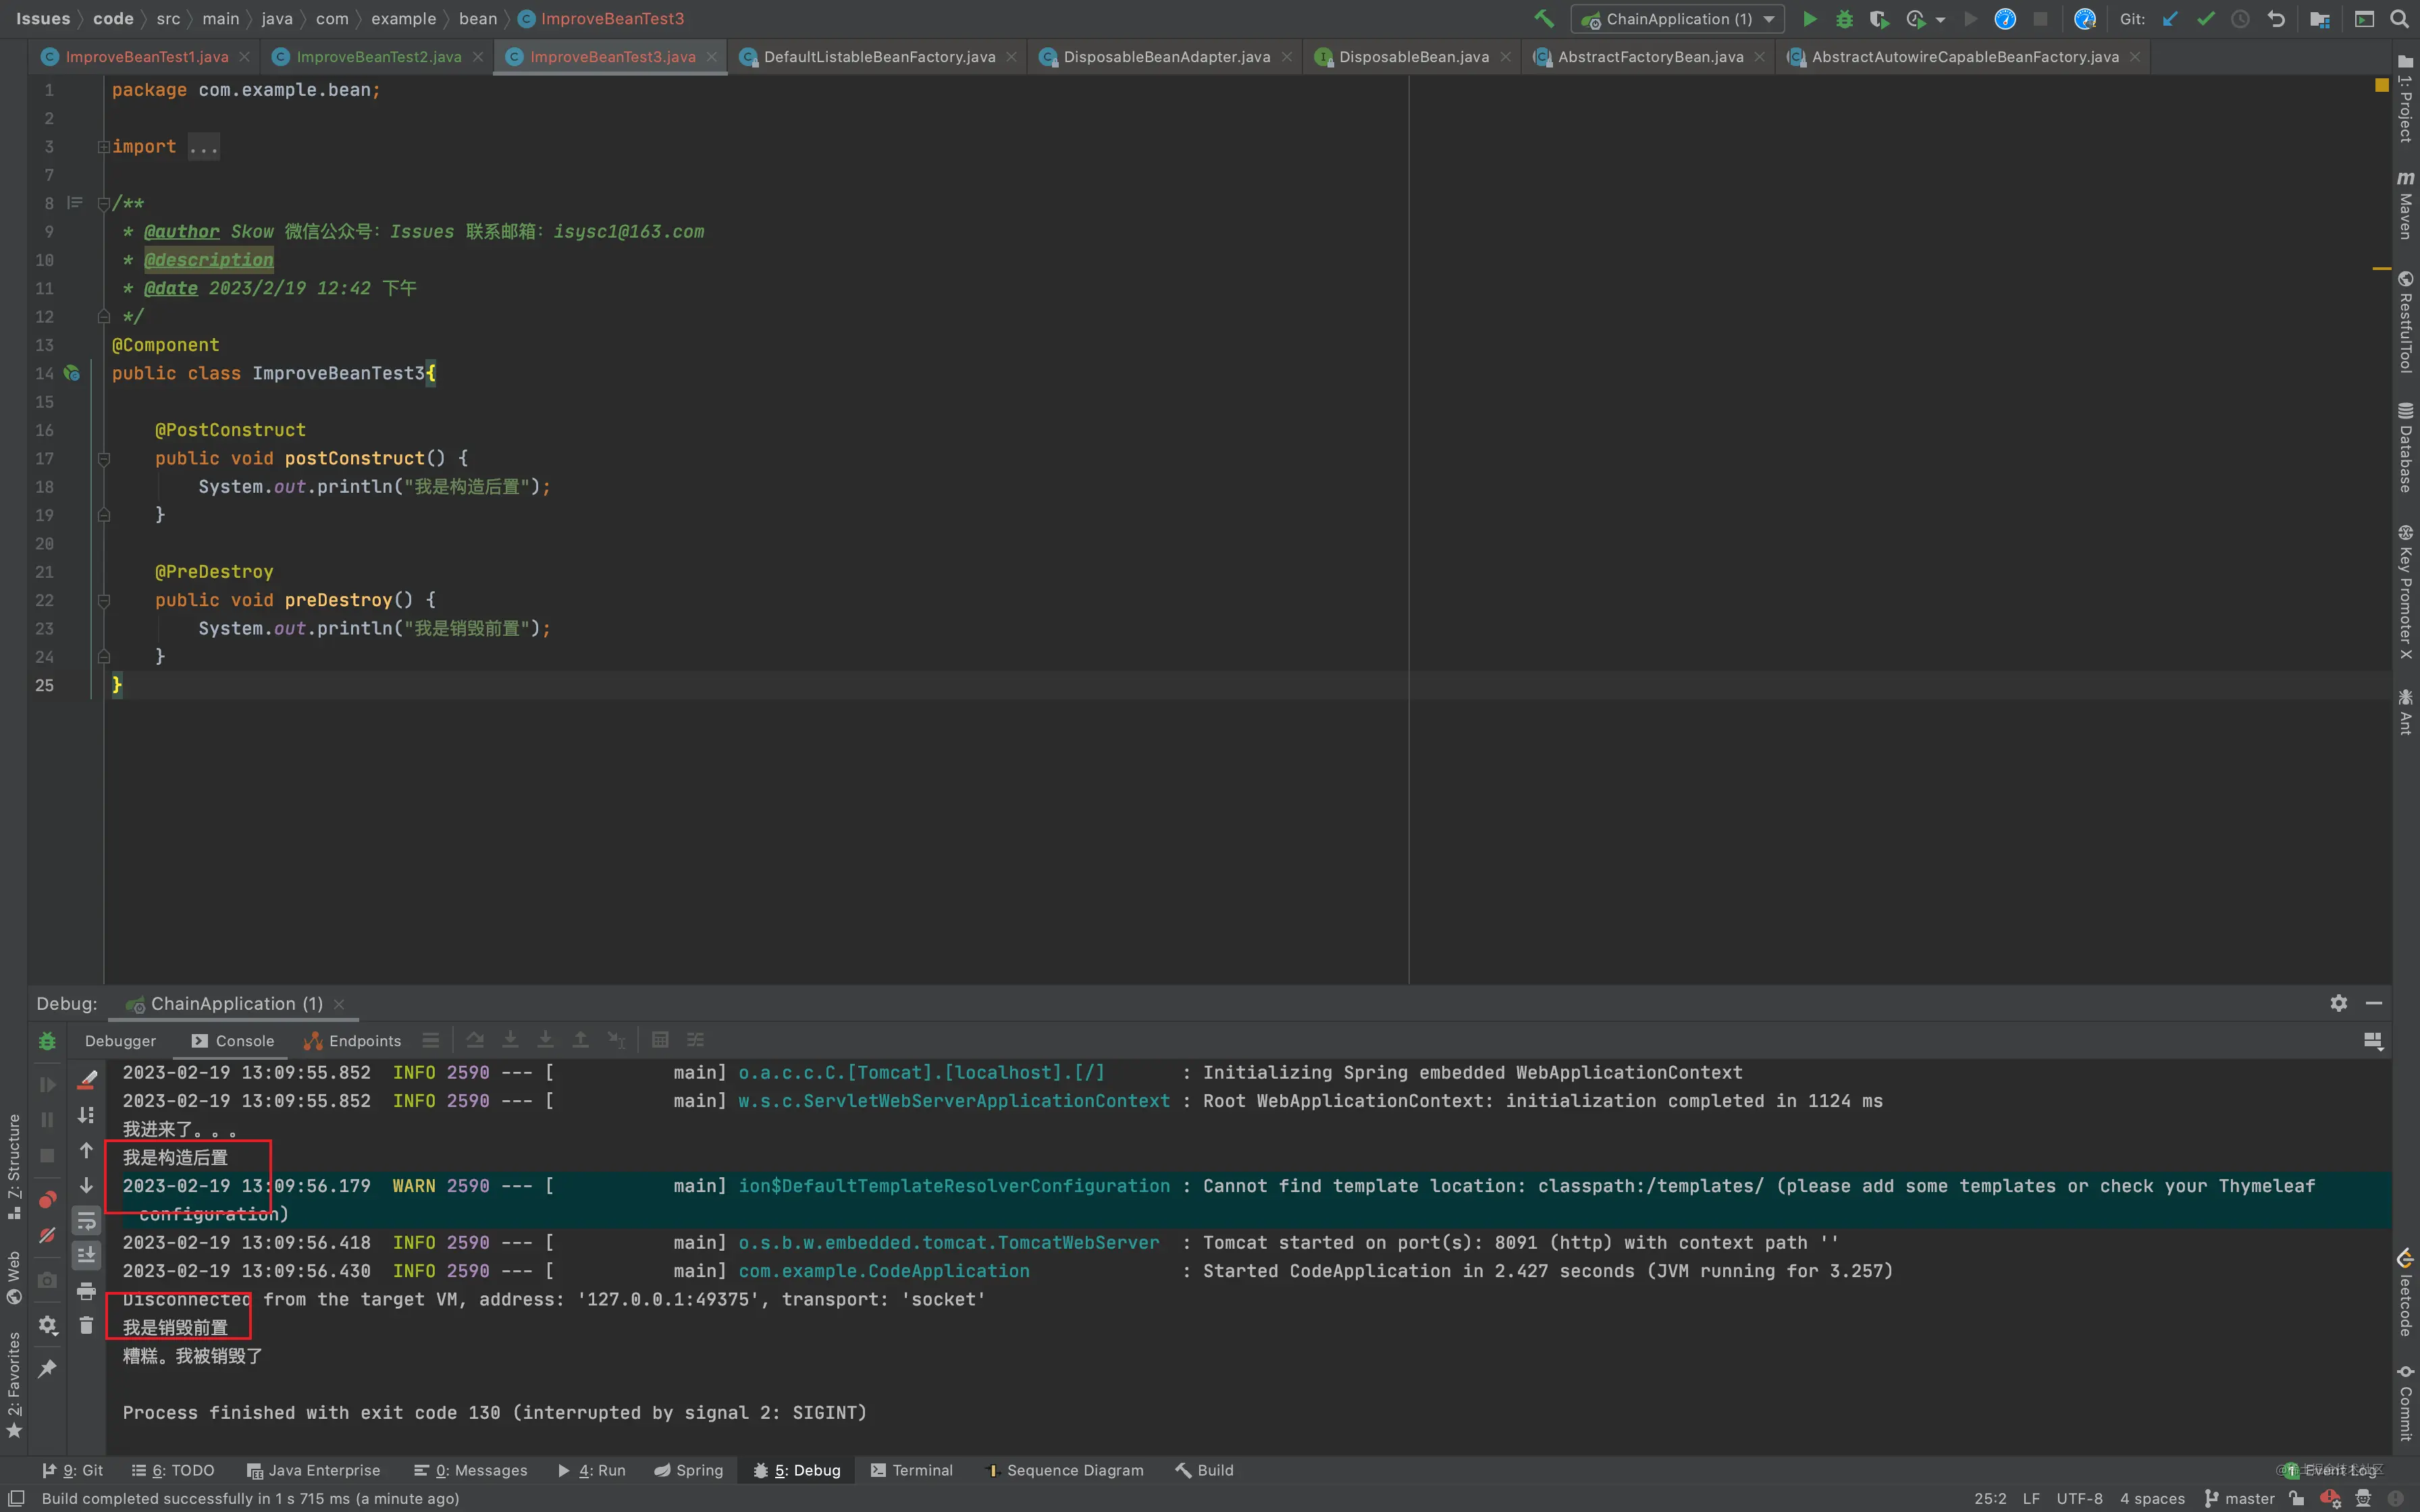Toggle soft-wrap in the console
Screen dimensions: 2420x1512
click(x=87, y=1221)
